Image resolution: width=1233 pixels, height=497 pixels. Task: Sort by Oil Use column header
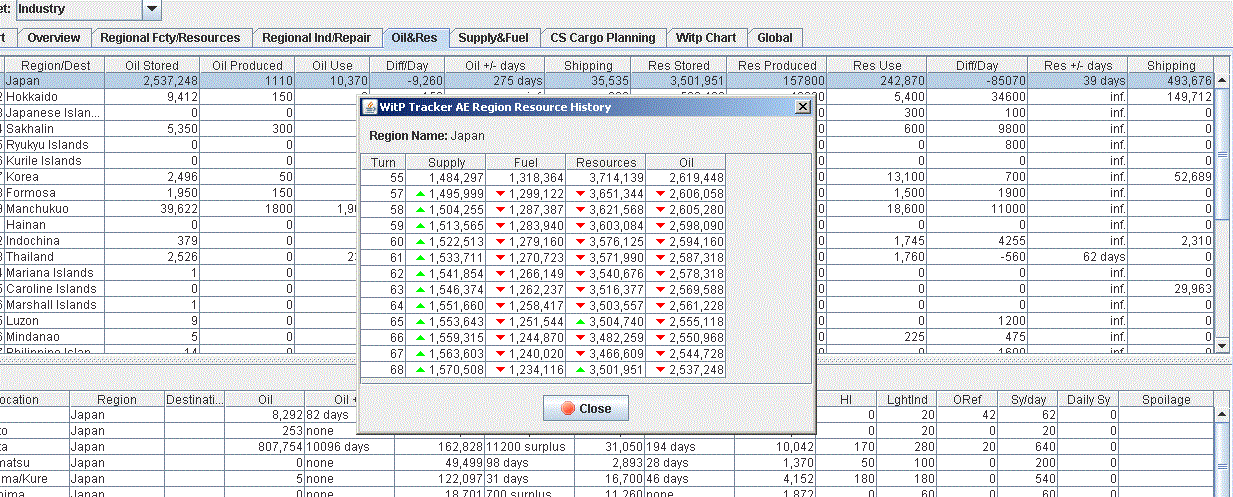click(x=333, y=65)
